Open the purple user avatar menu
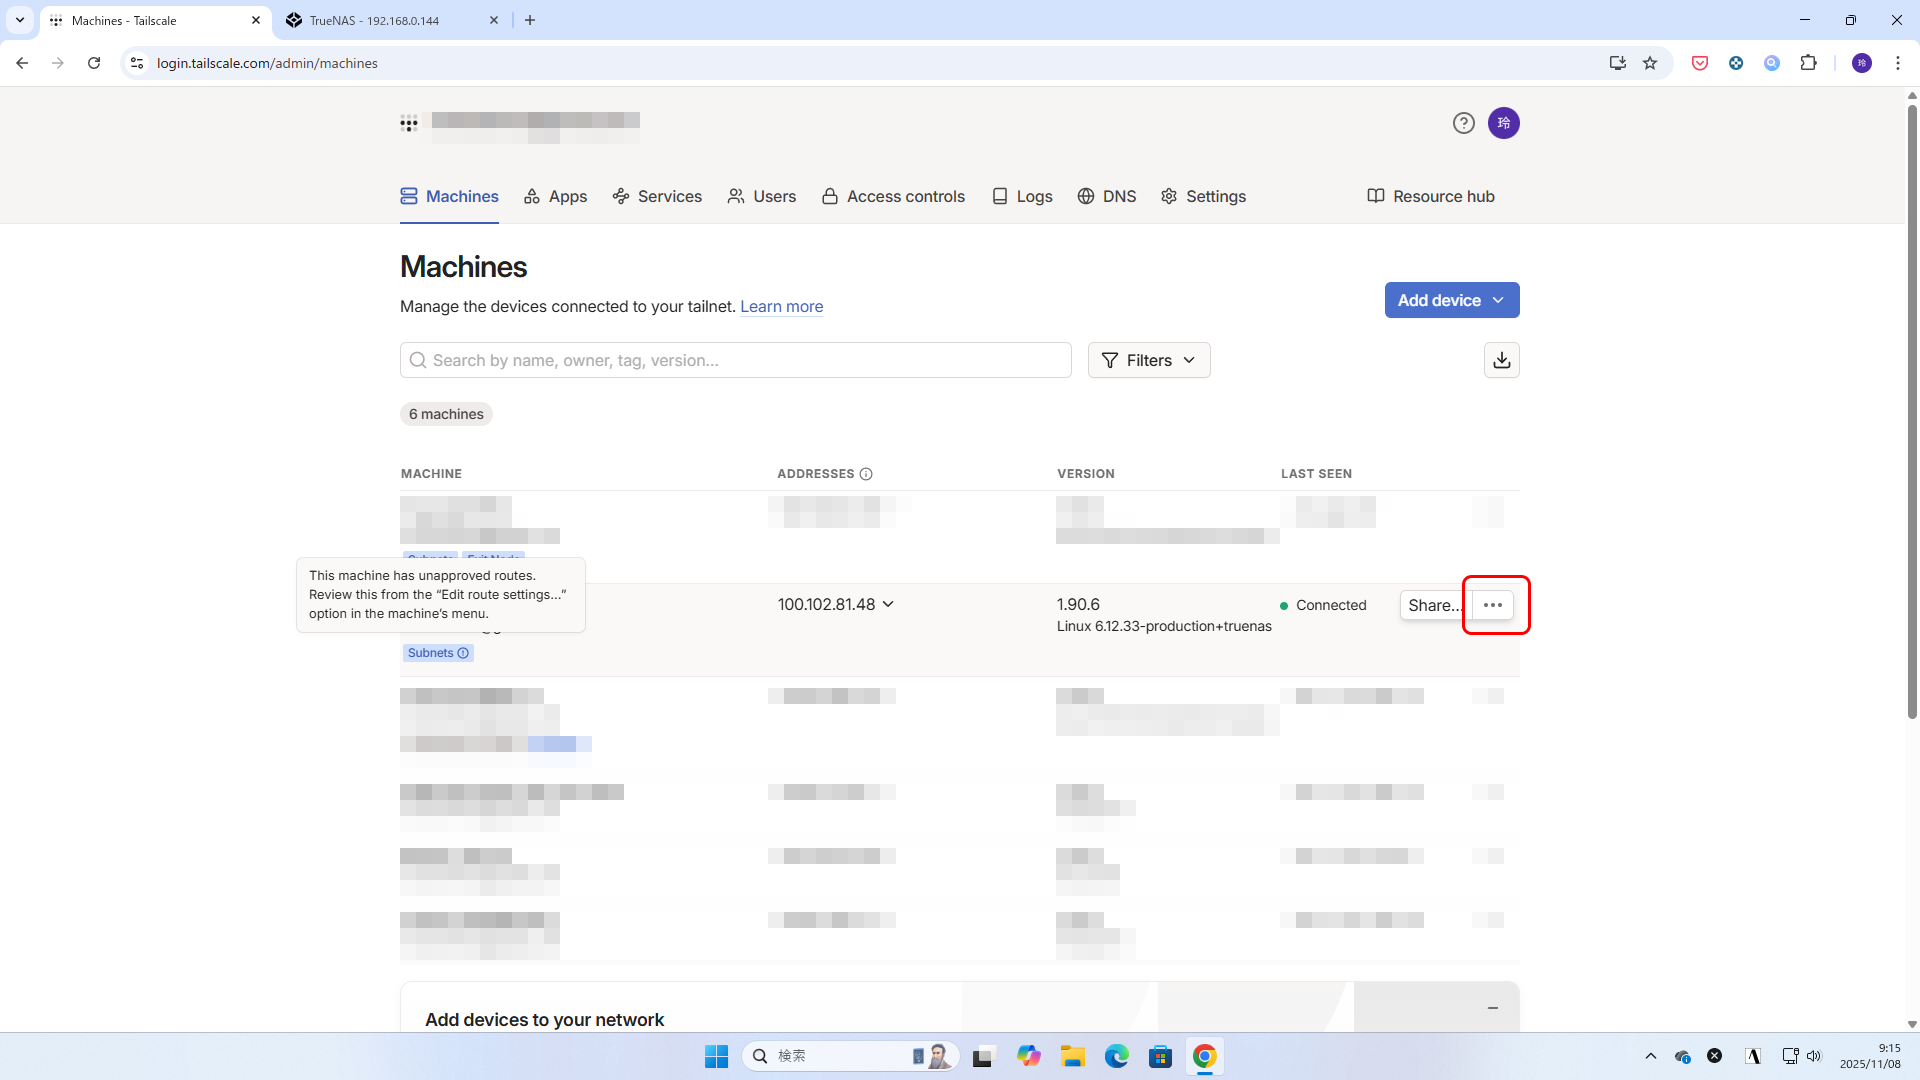Image resolution: width=1920 pixels, height=1080 pixels. [1503, 123]
